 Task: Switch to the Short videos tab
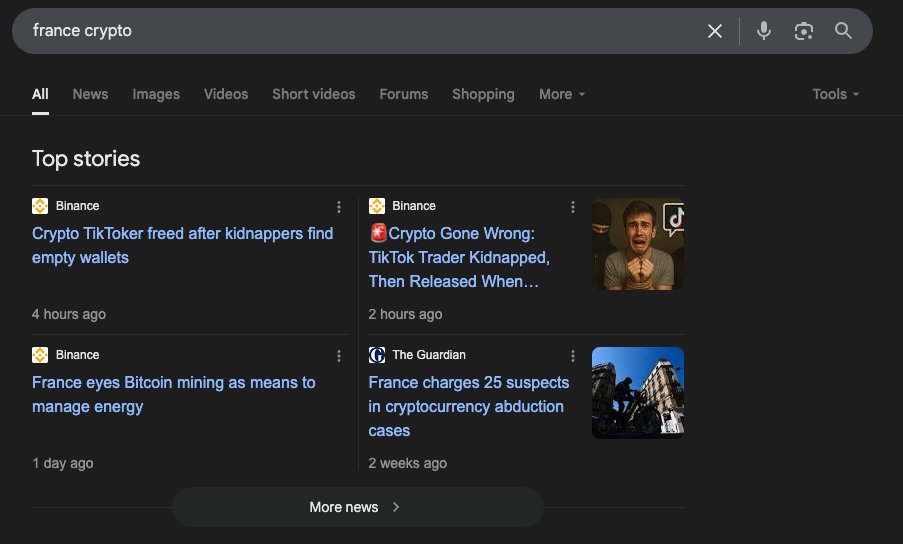click(314, 94)
